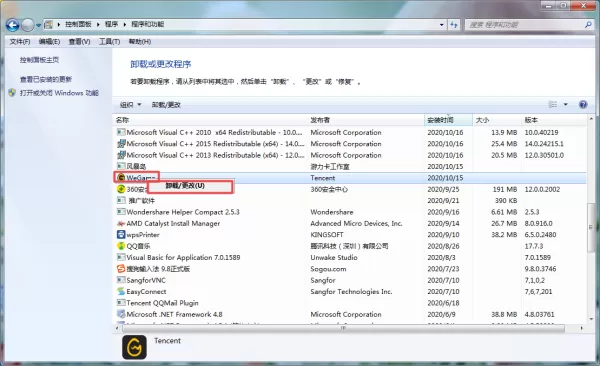Click KINGSOFT publisher cell
This screenshot has height=366, width=600.
pyautogui.click(x=327, y=235)
